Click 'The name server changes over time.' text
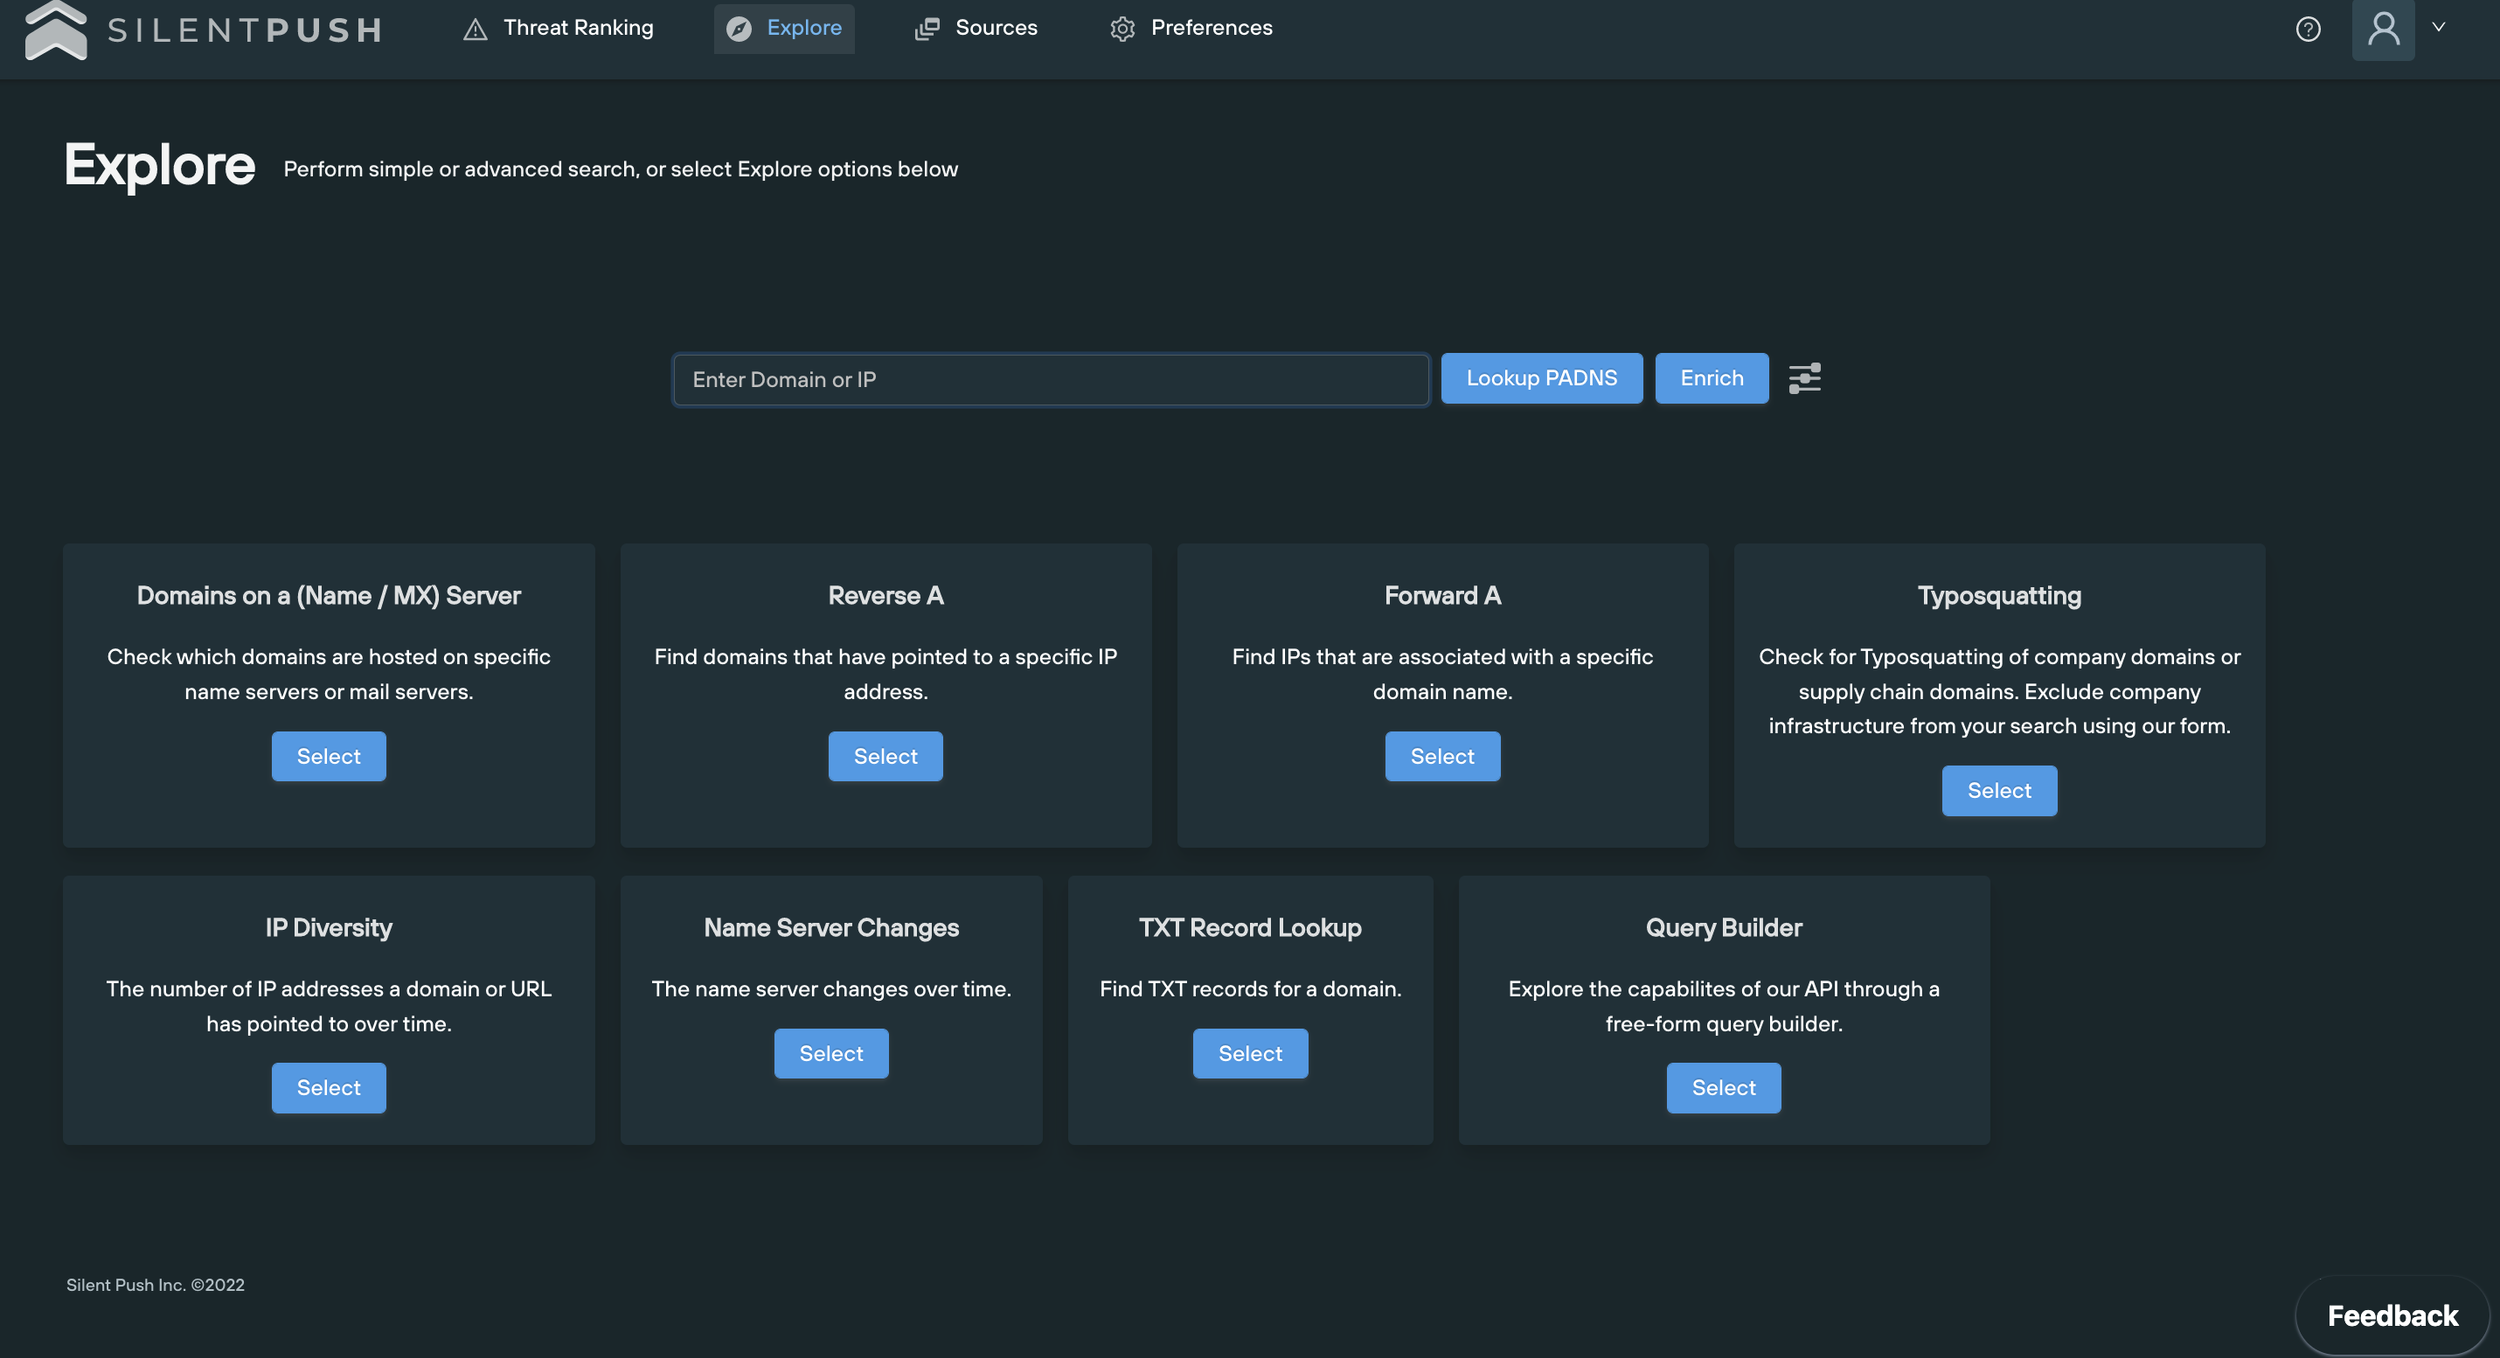Screen dimensions: 2500x1358 [x=831, y=989]
